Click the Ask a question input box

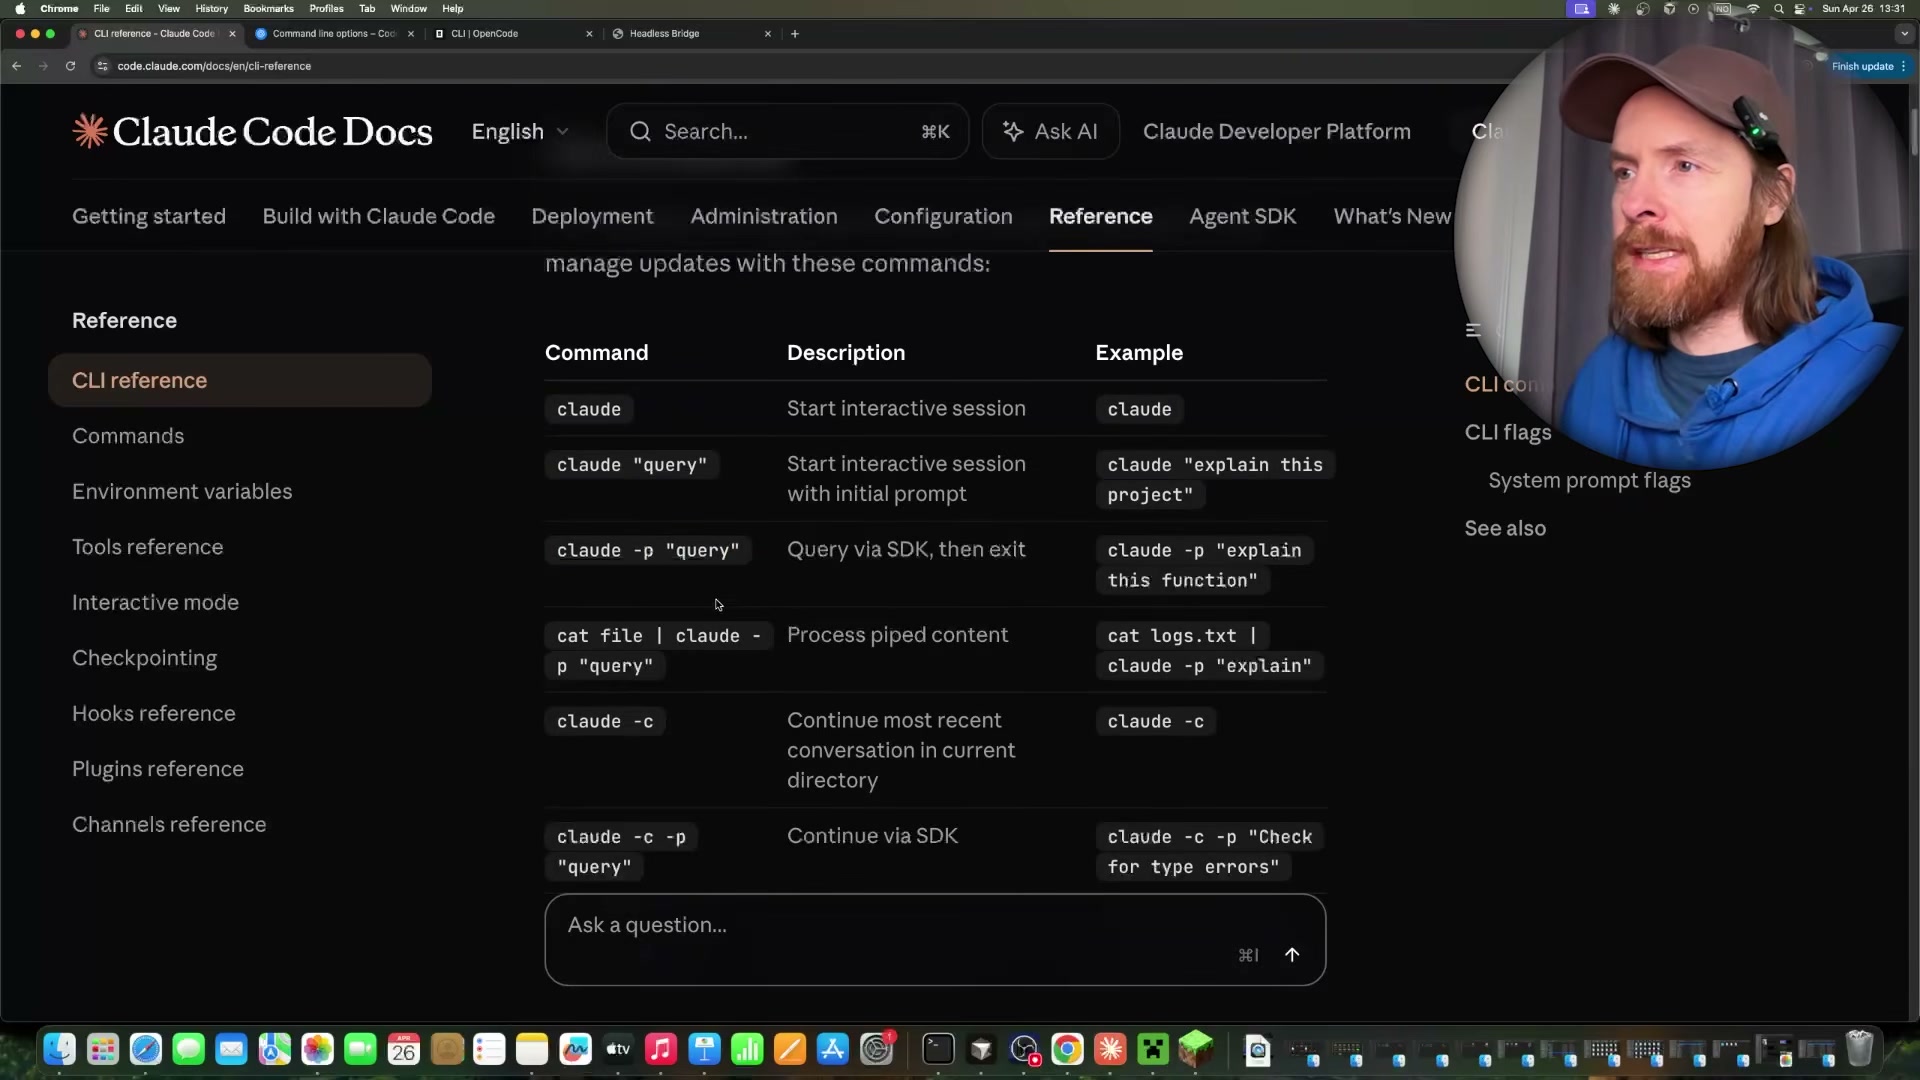click(x=935, y=939)
